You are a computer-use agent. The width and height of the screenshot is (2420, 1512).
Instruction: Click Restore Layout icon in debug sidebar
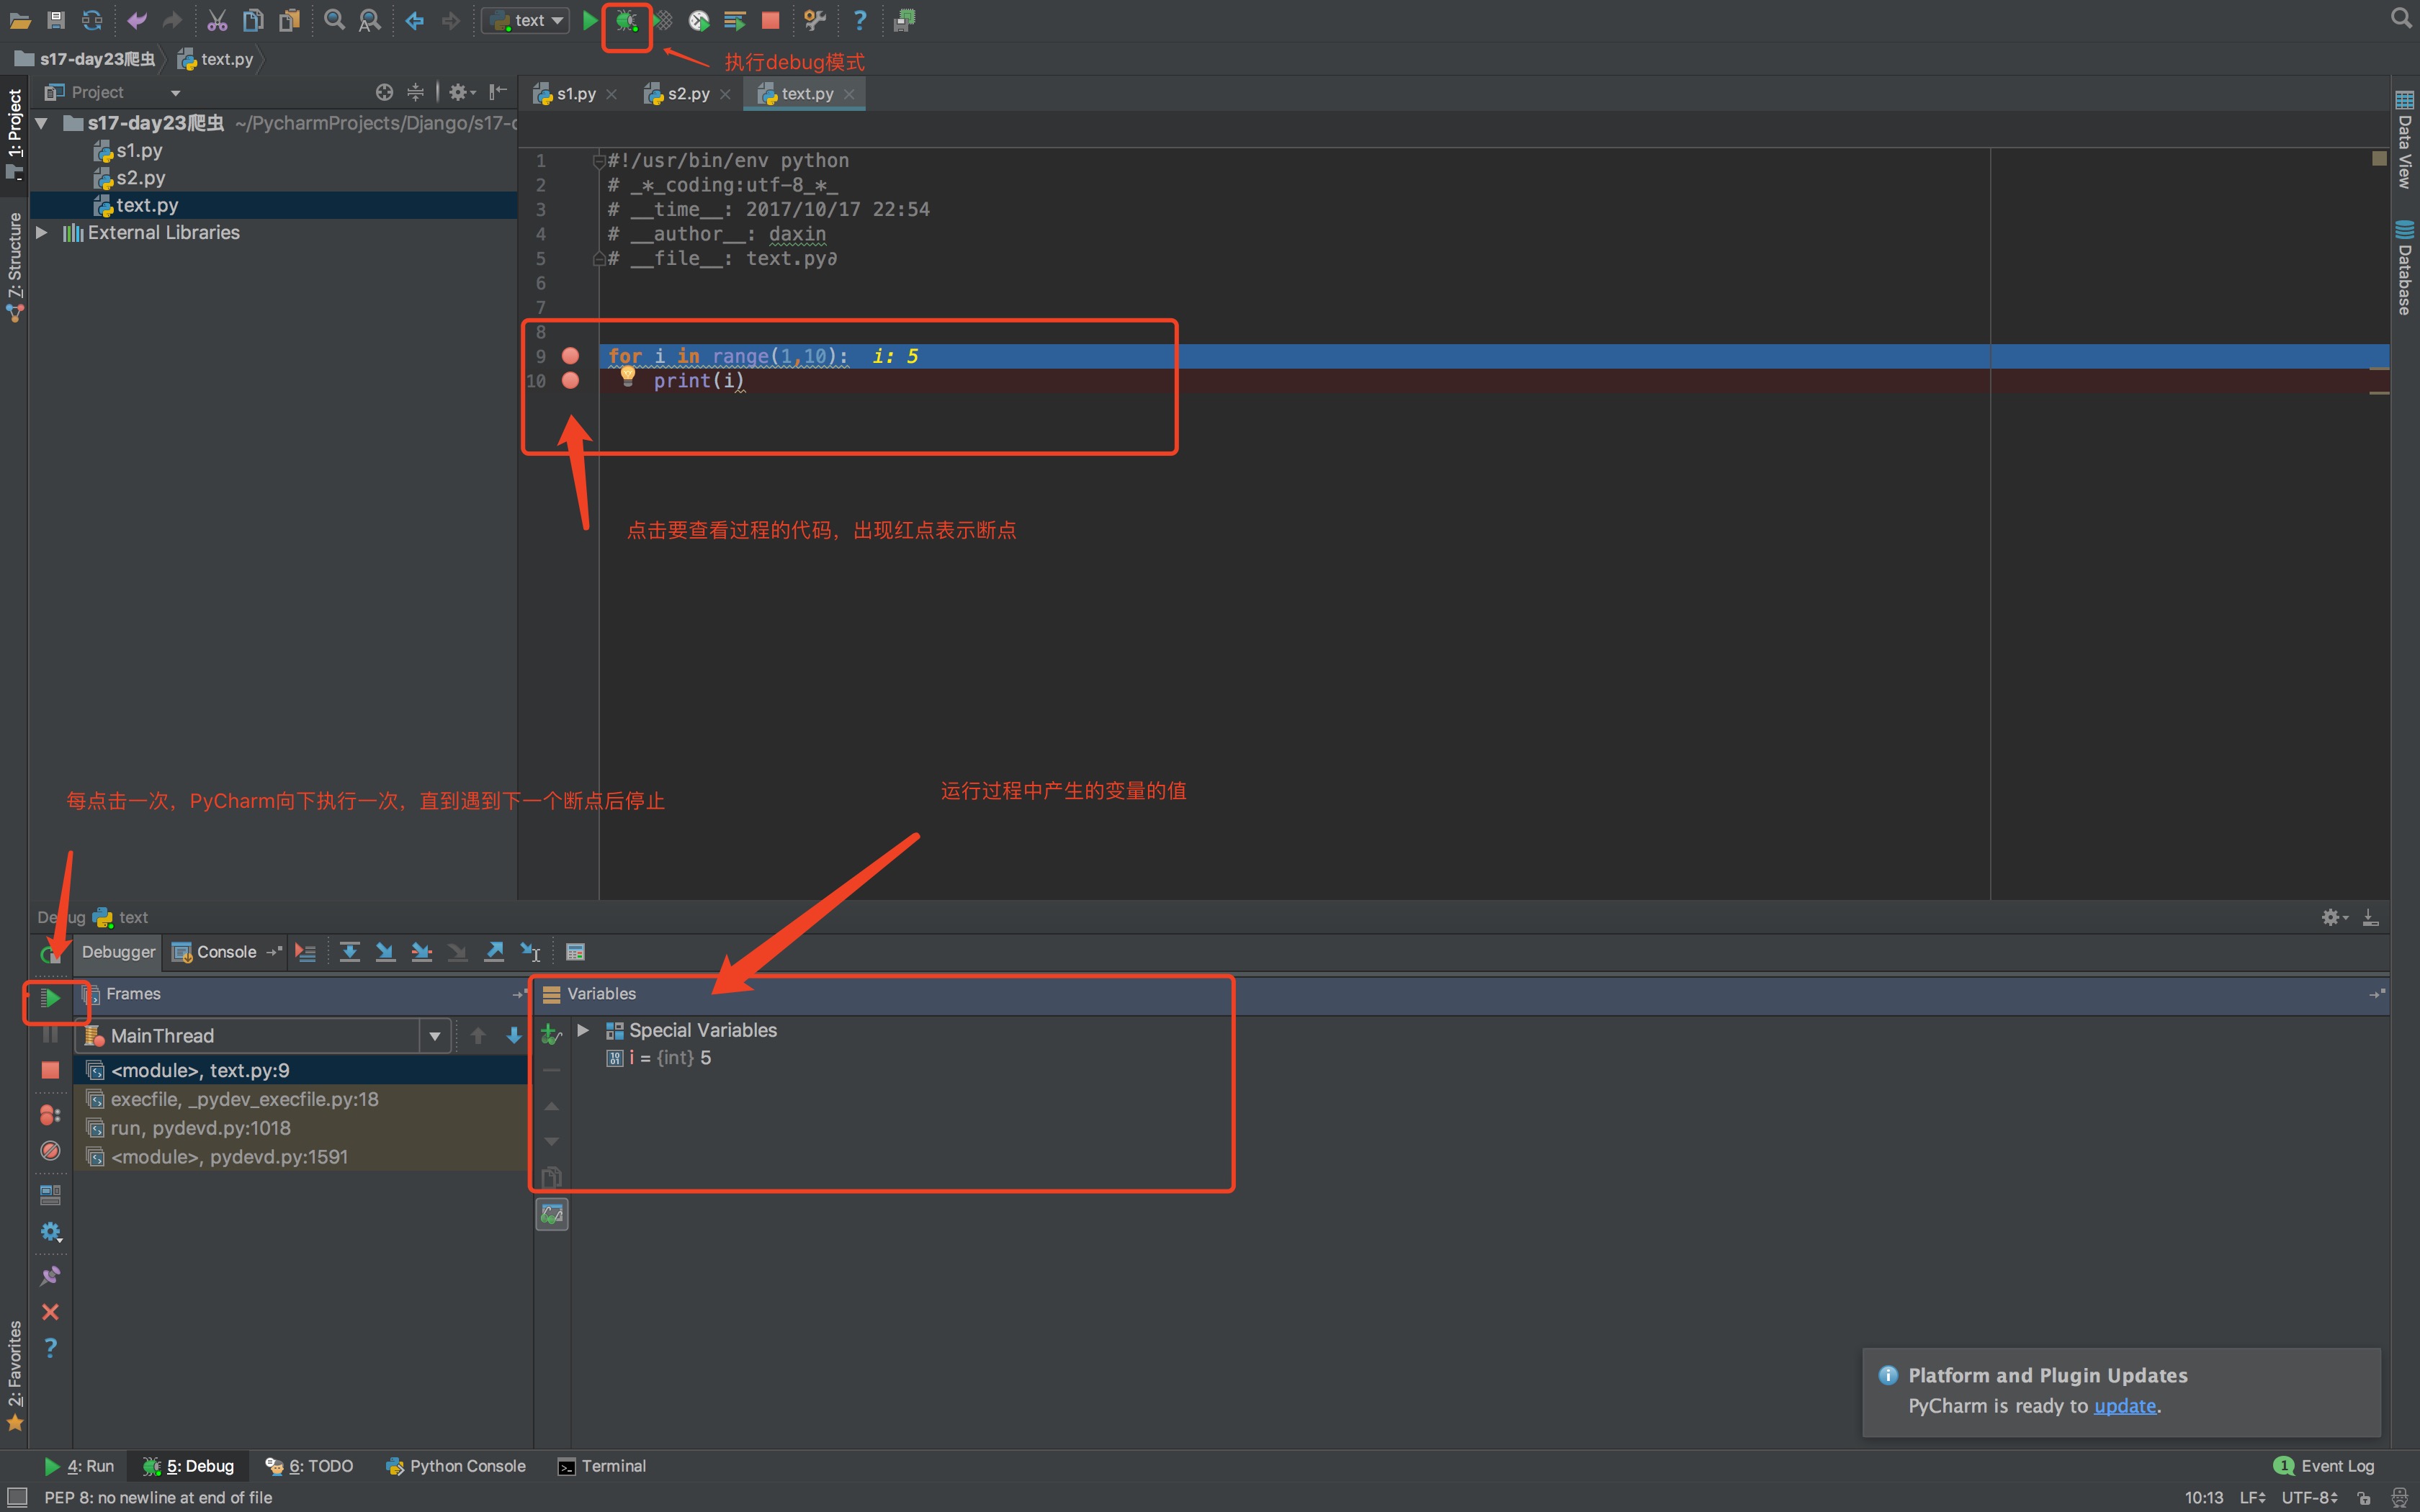[50, 1195]
